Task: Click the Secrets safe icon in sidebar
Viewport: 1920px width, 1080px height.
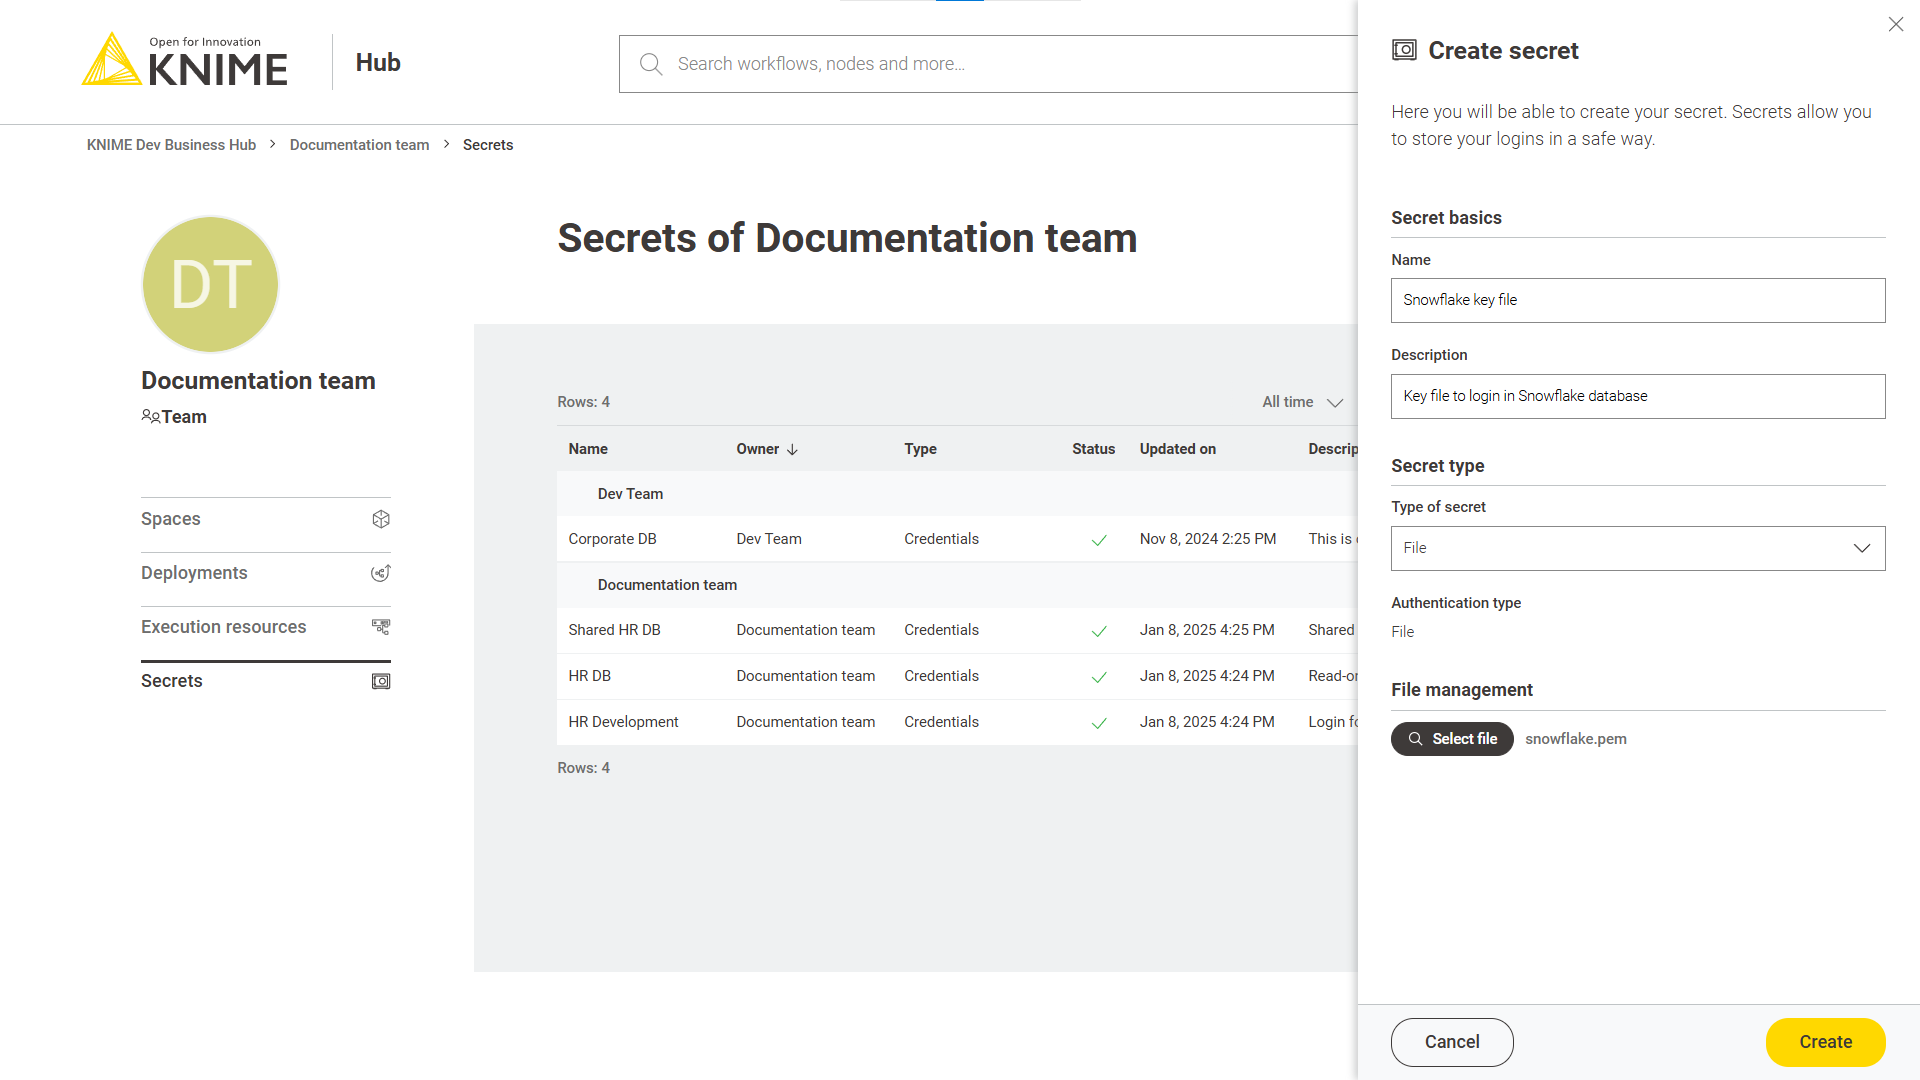Action: coord(381,681)
